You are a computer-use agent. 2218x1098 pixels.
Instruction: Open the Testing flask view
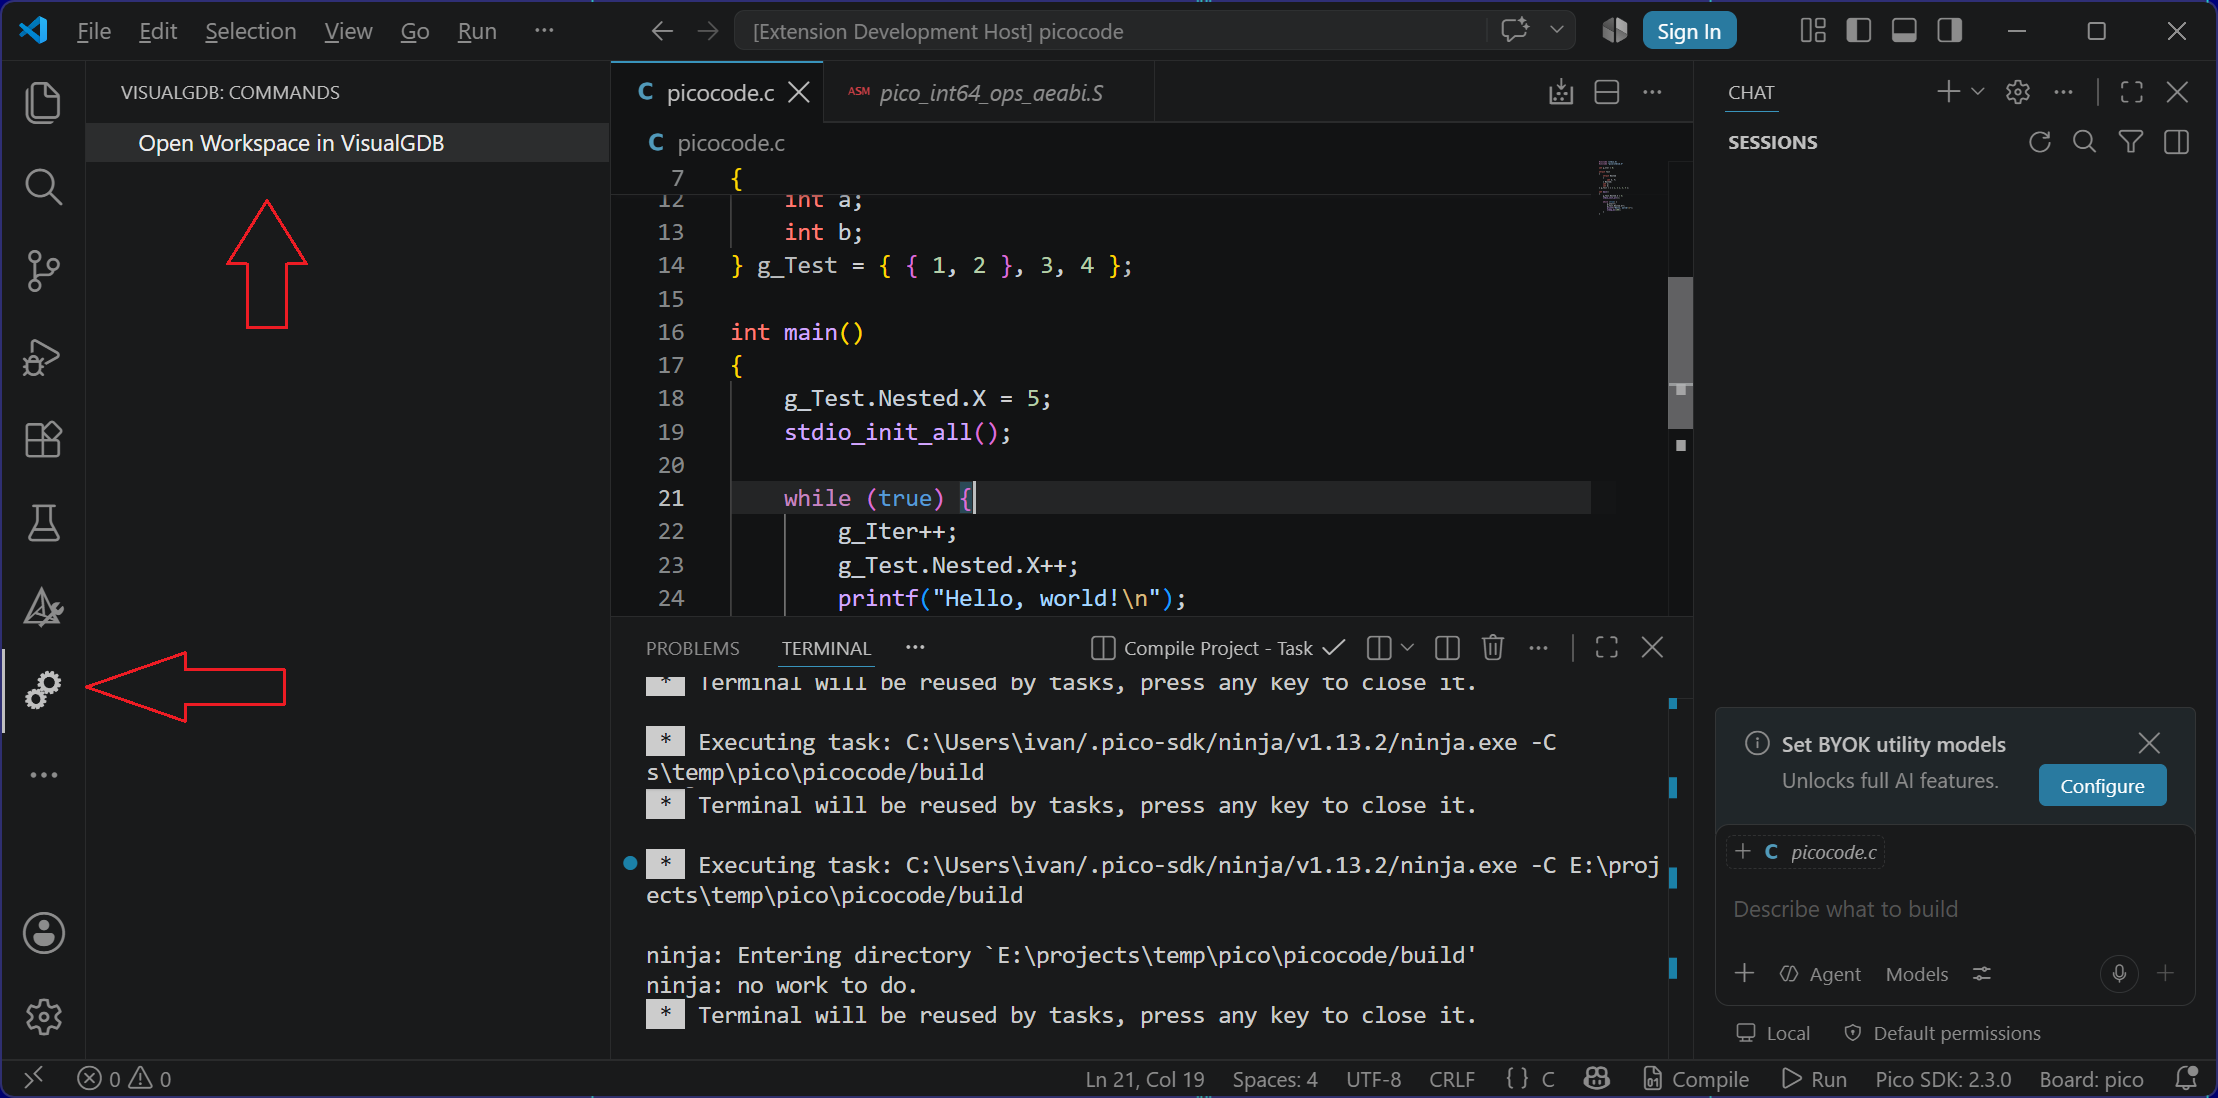(43, 523)
